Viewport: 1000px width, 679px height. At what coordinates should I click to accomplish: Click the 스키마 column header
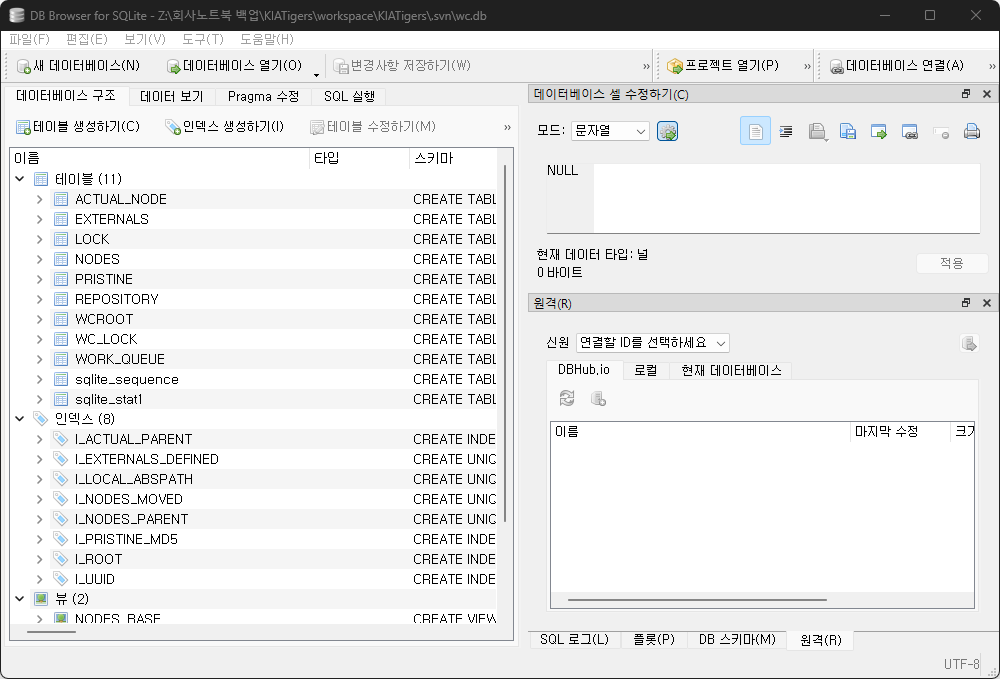(x=453, y=158)
